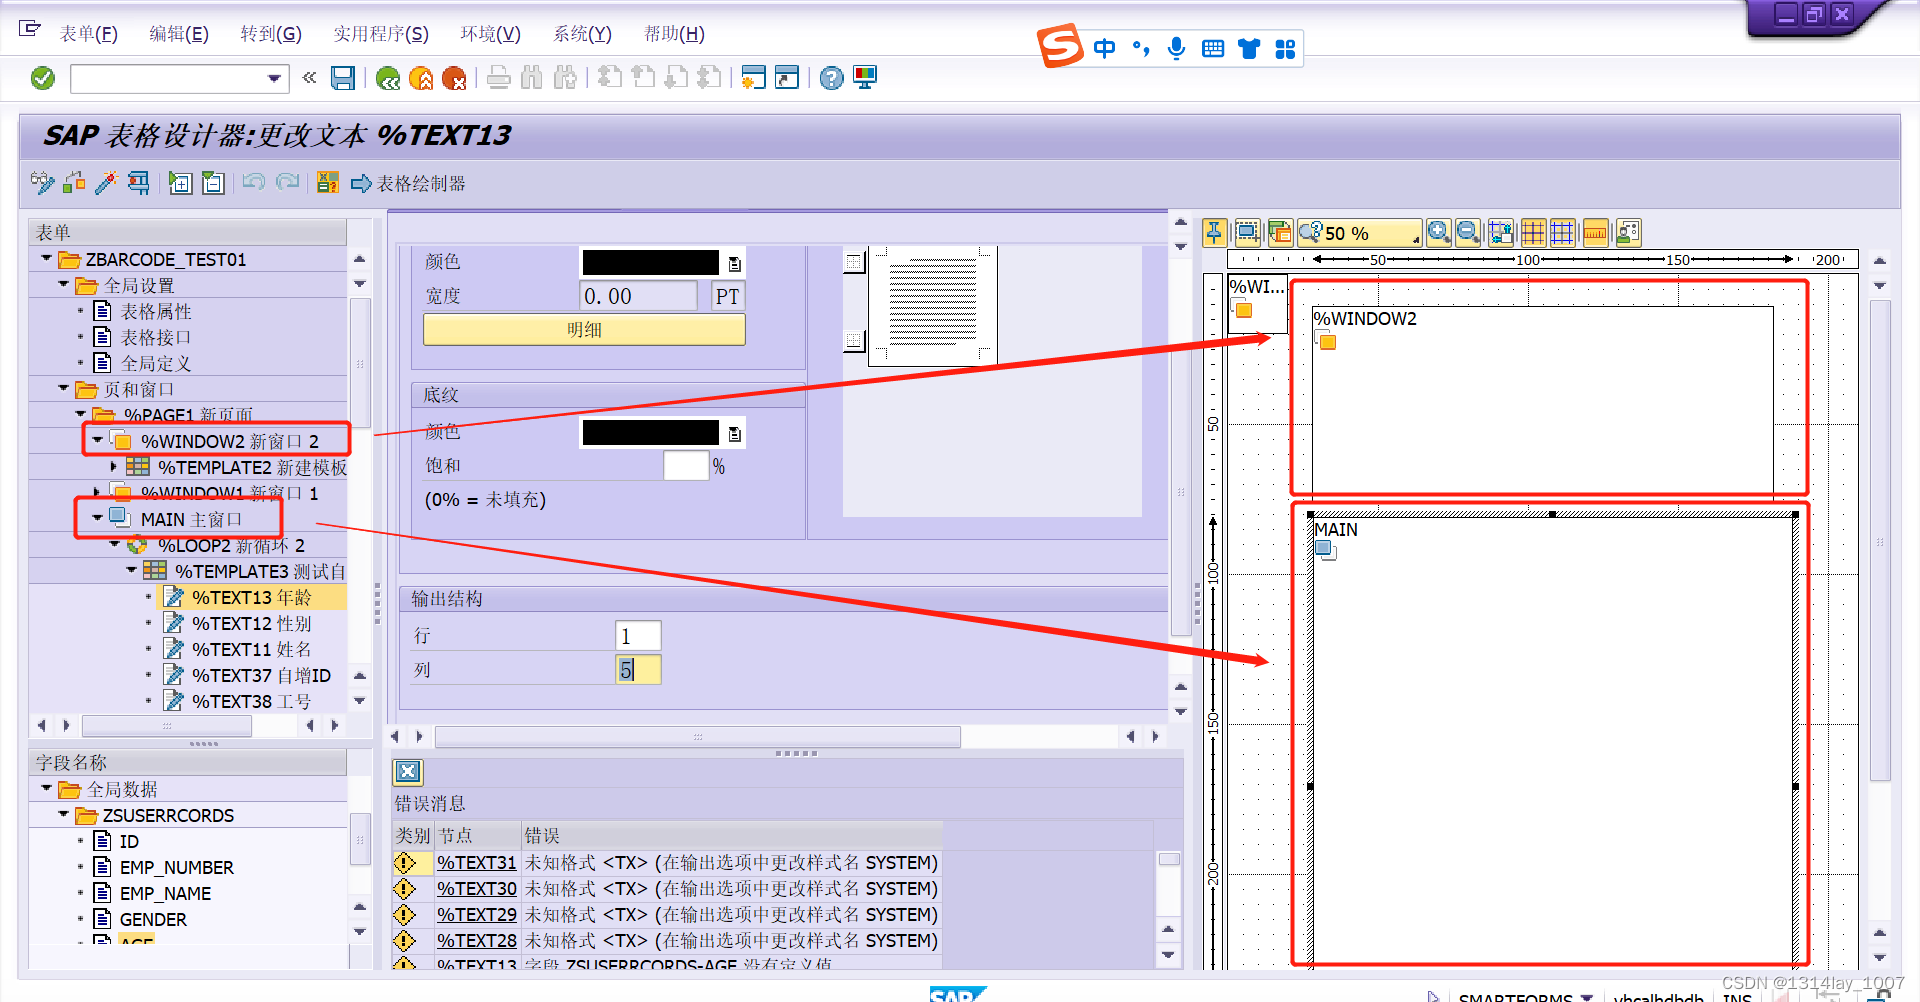Image resolution: width=1920 pixels, height=1002 pixels.
Task: Click the Print icon in standard toolbar
Action: (498, 78)
